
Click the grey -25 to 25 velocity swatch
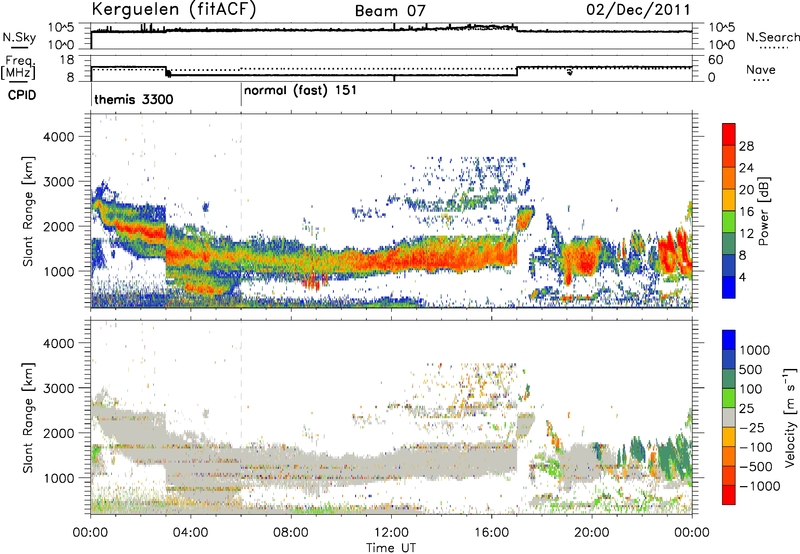(729, 418)
